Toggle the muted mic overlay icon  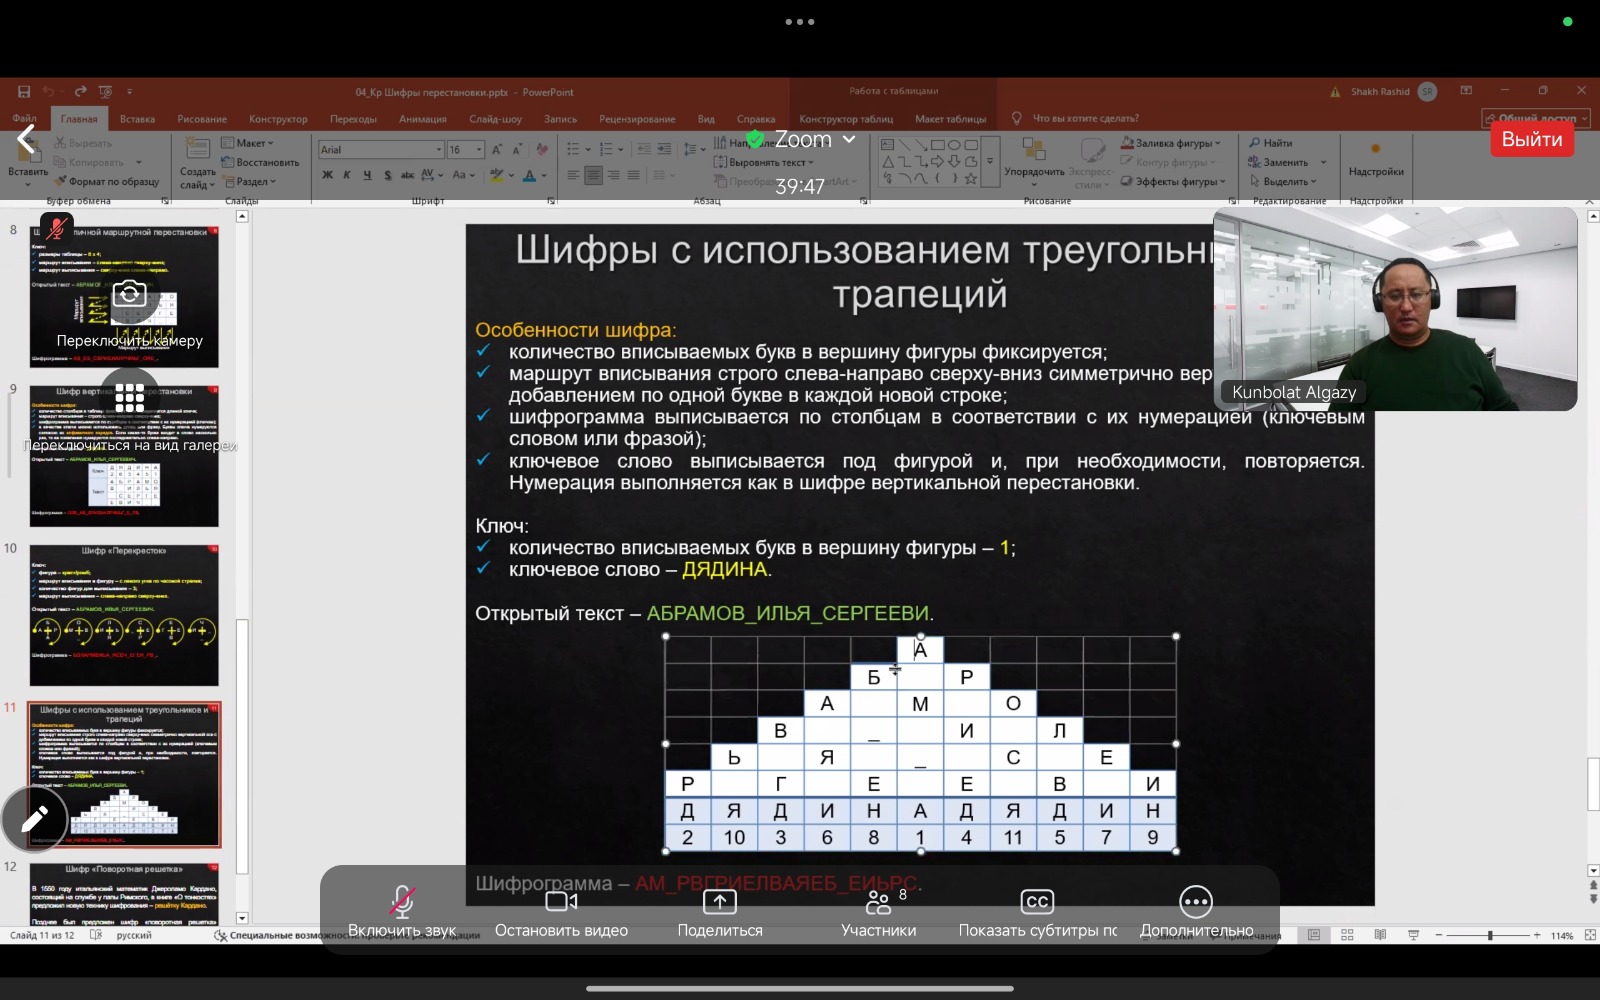coord(57,229)
